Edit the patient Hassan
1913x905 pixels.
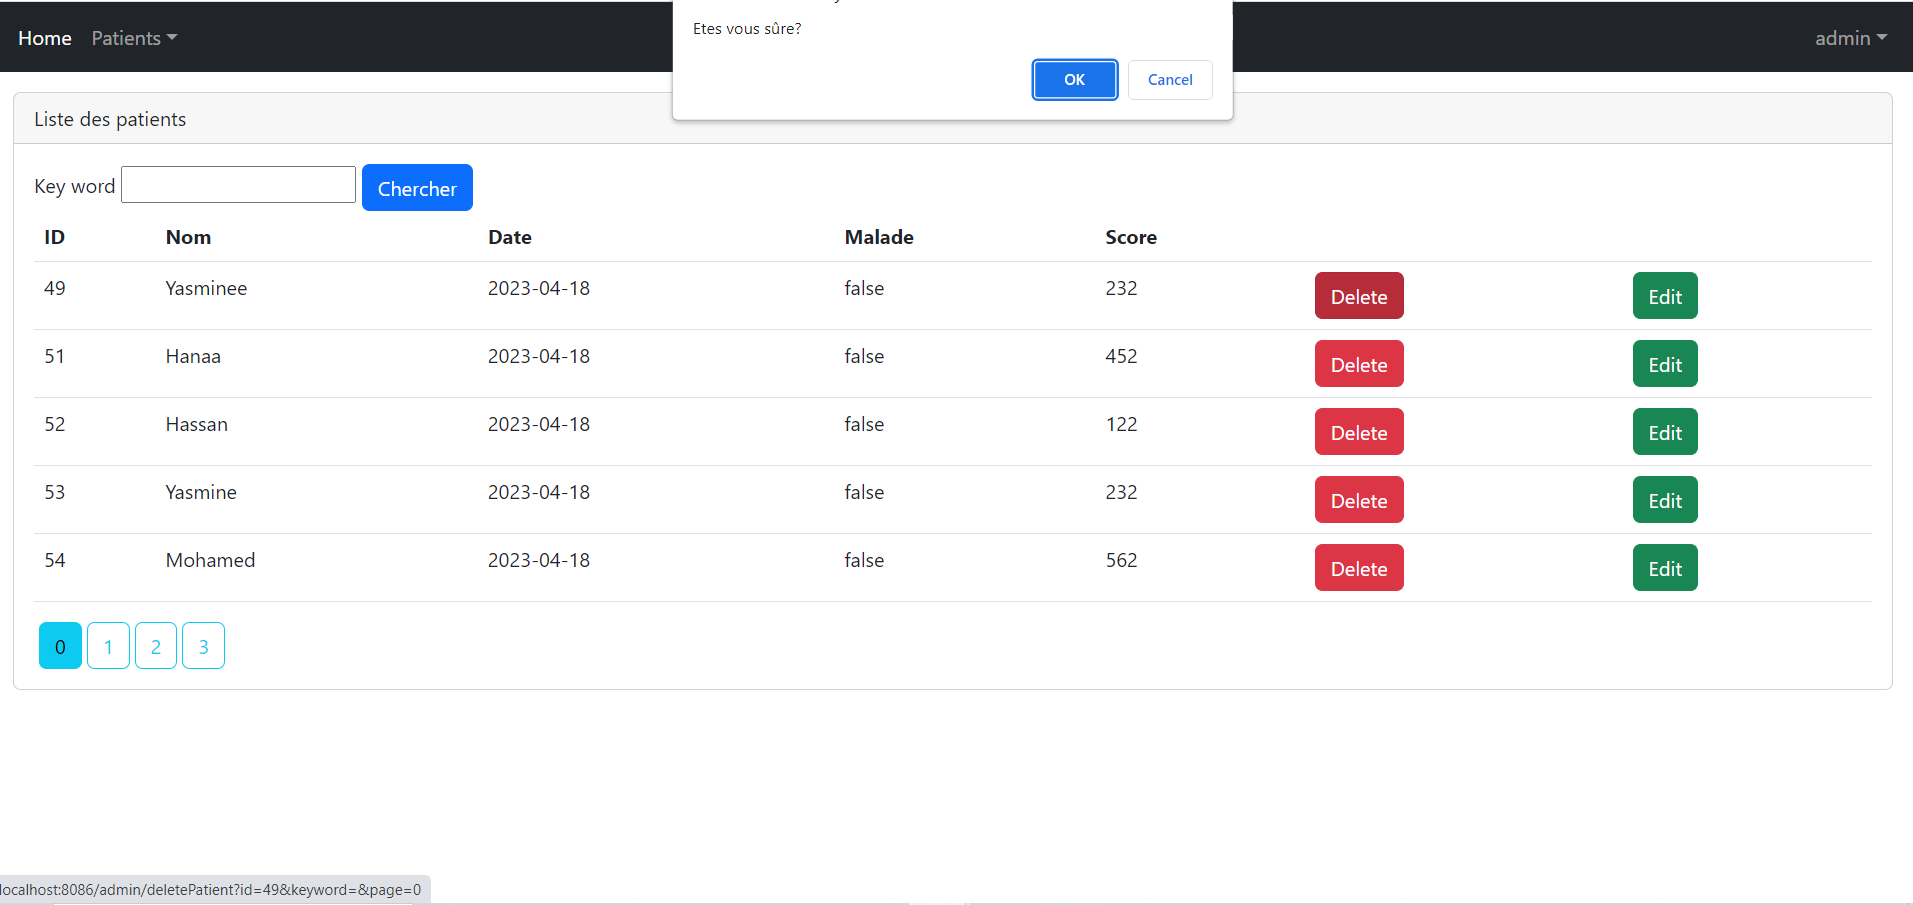(x=1663, y=431)
